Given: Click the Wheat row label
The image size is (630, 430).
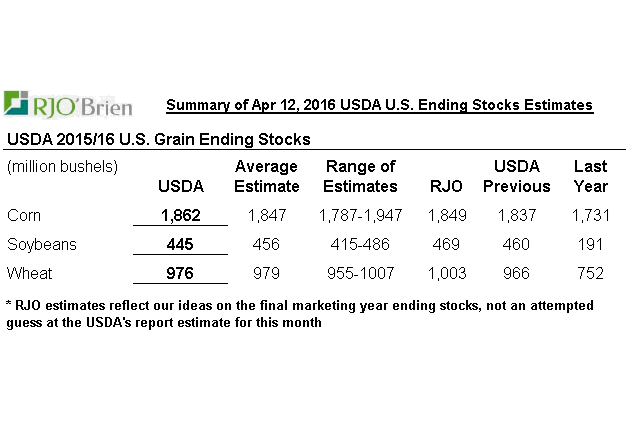Looking at the screenshot, I should pyautogui.click(x=28, y=273).
